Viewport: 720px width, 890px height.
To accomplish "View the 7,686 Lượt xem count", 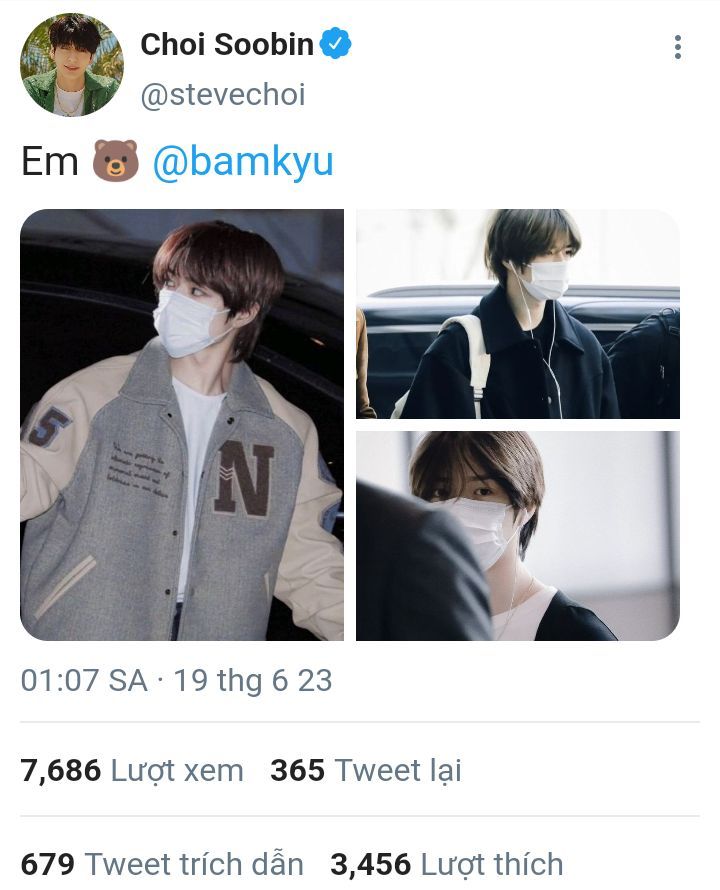I will 132,770.
